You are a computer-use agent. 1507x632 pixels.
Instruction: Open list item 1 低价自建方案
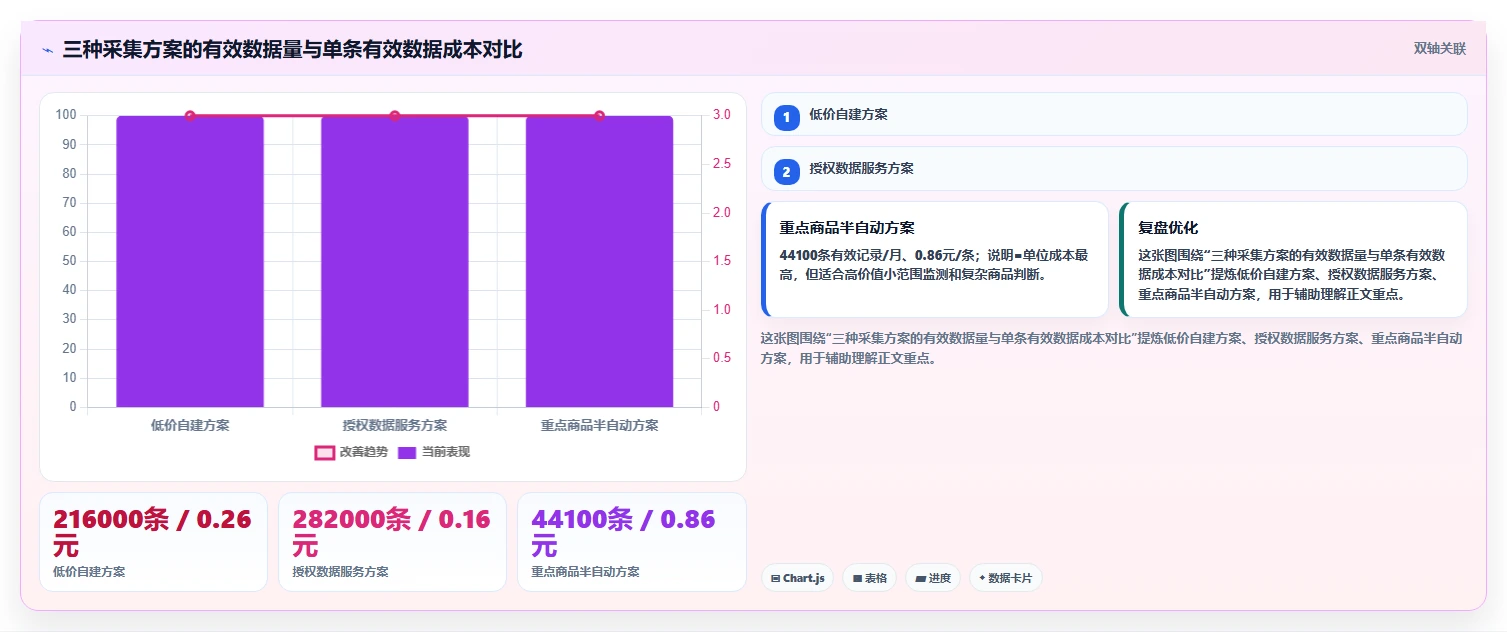1114,115
